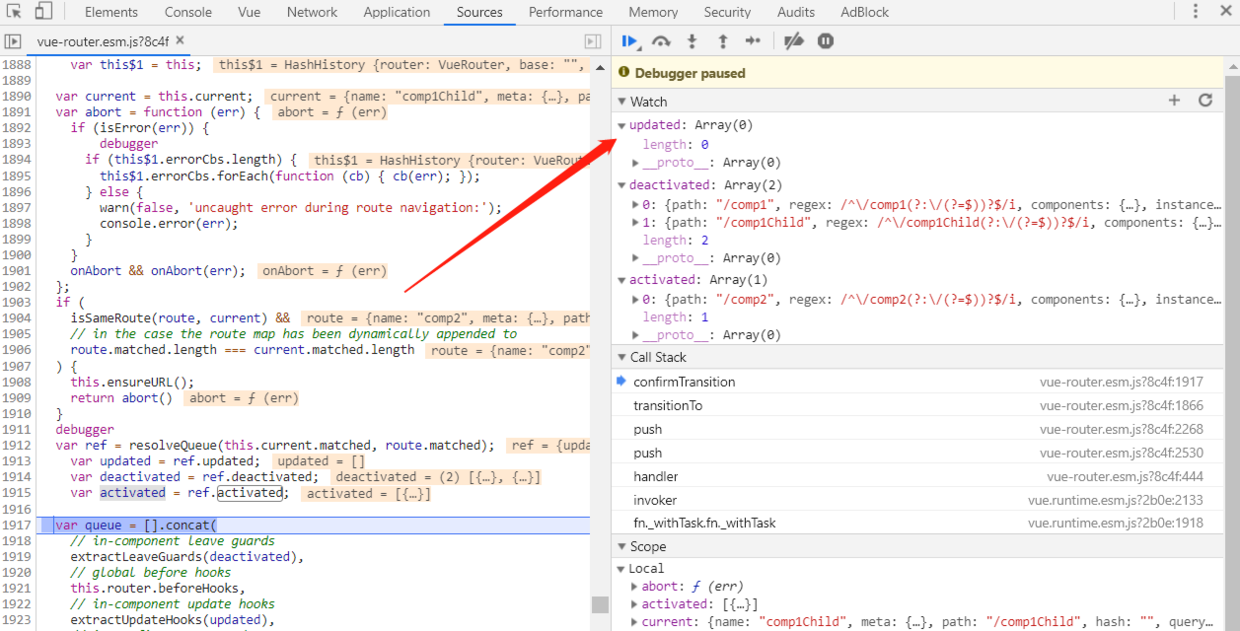
Task: Resume script execution
Action: click(x=630, y=41)
